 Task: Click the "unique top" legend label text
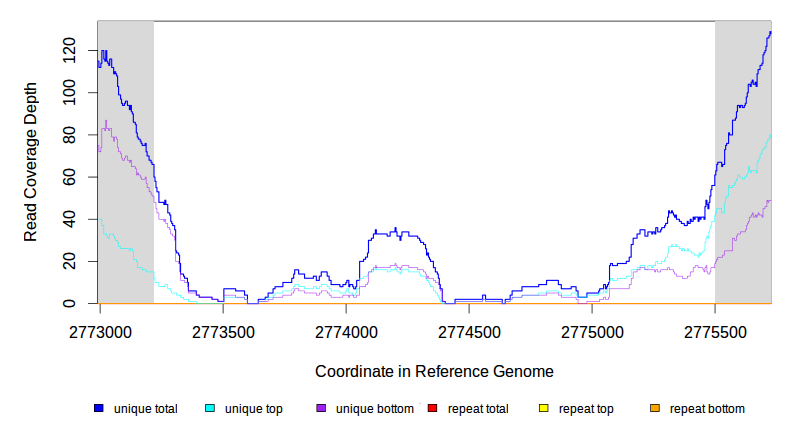click(253, 409)
